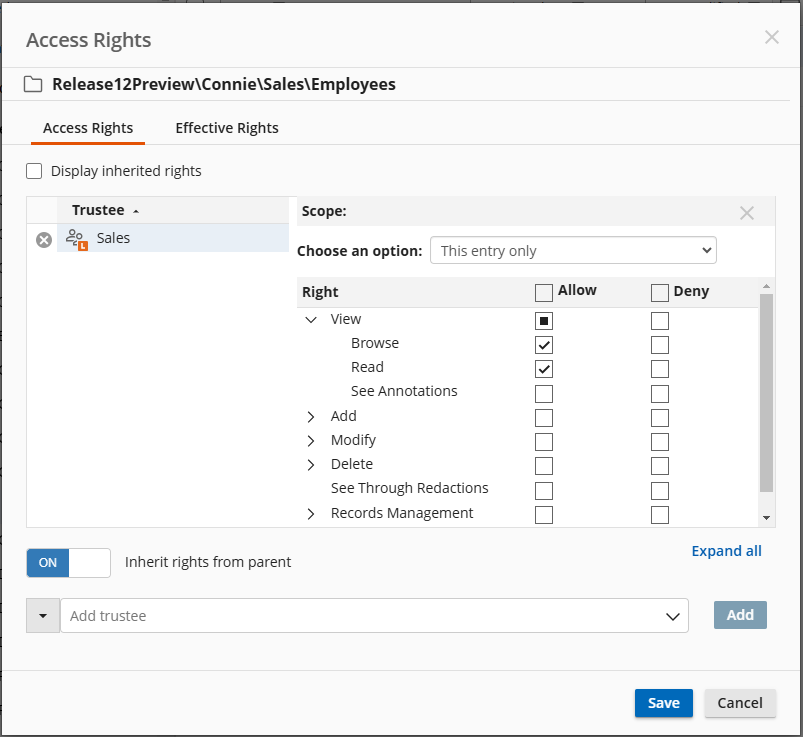803x737 pixels.
Task: Expand the Modify rights group
Action: click(311, 441)
